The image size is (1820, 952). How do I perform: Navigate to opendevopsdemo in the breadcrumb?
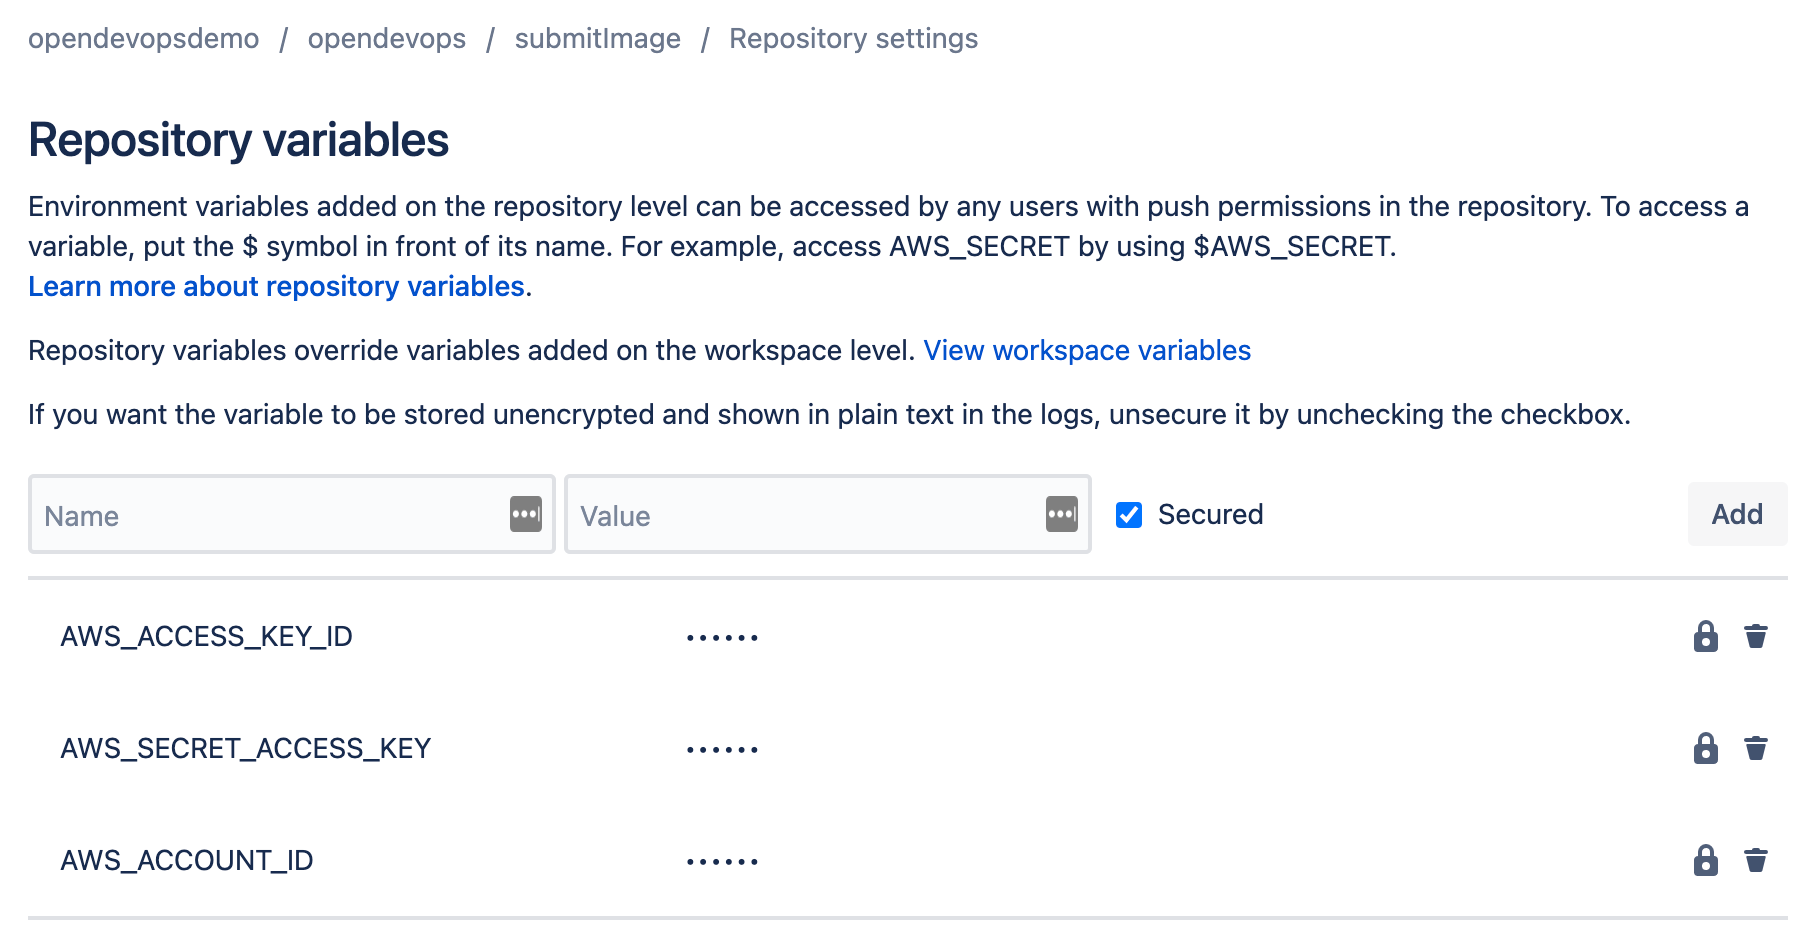click(143, 38)
